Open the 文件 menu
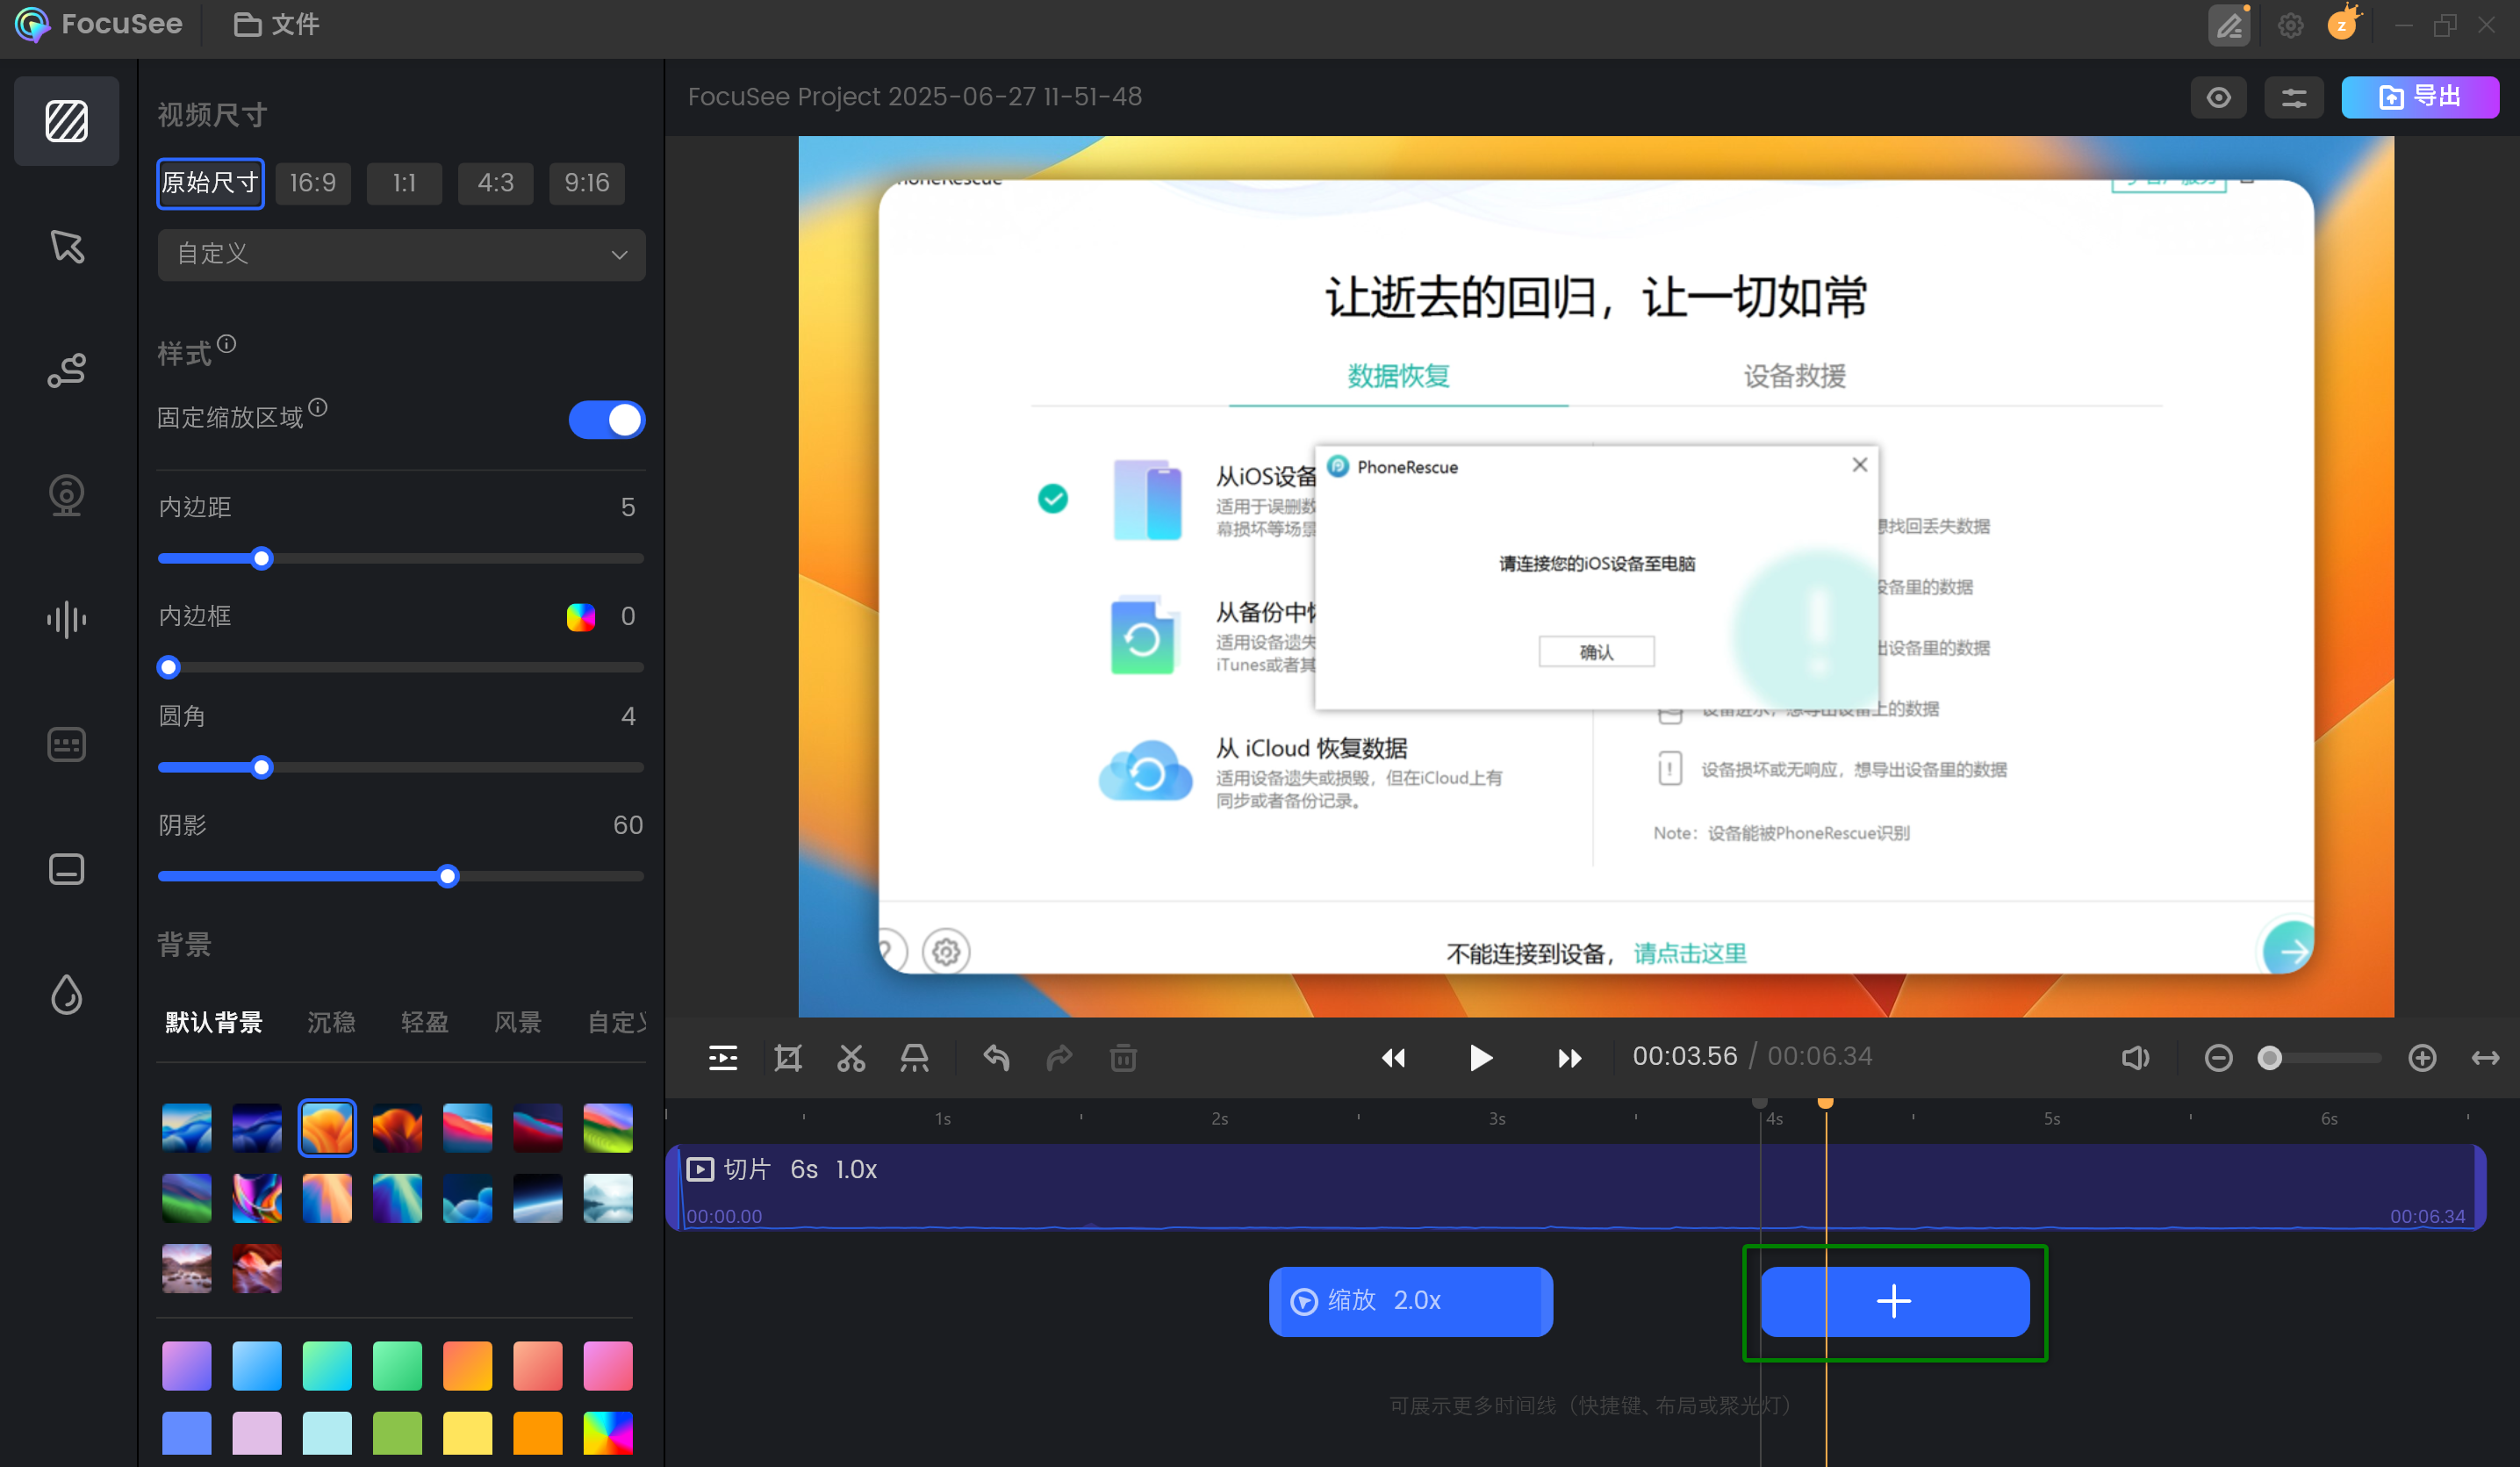This screenshot has height=1467, width=2520. (277, 24)
